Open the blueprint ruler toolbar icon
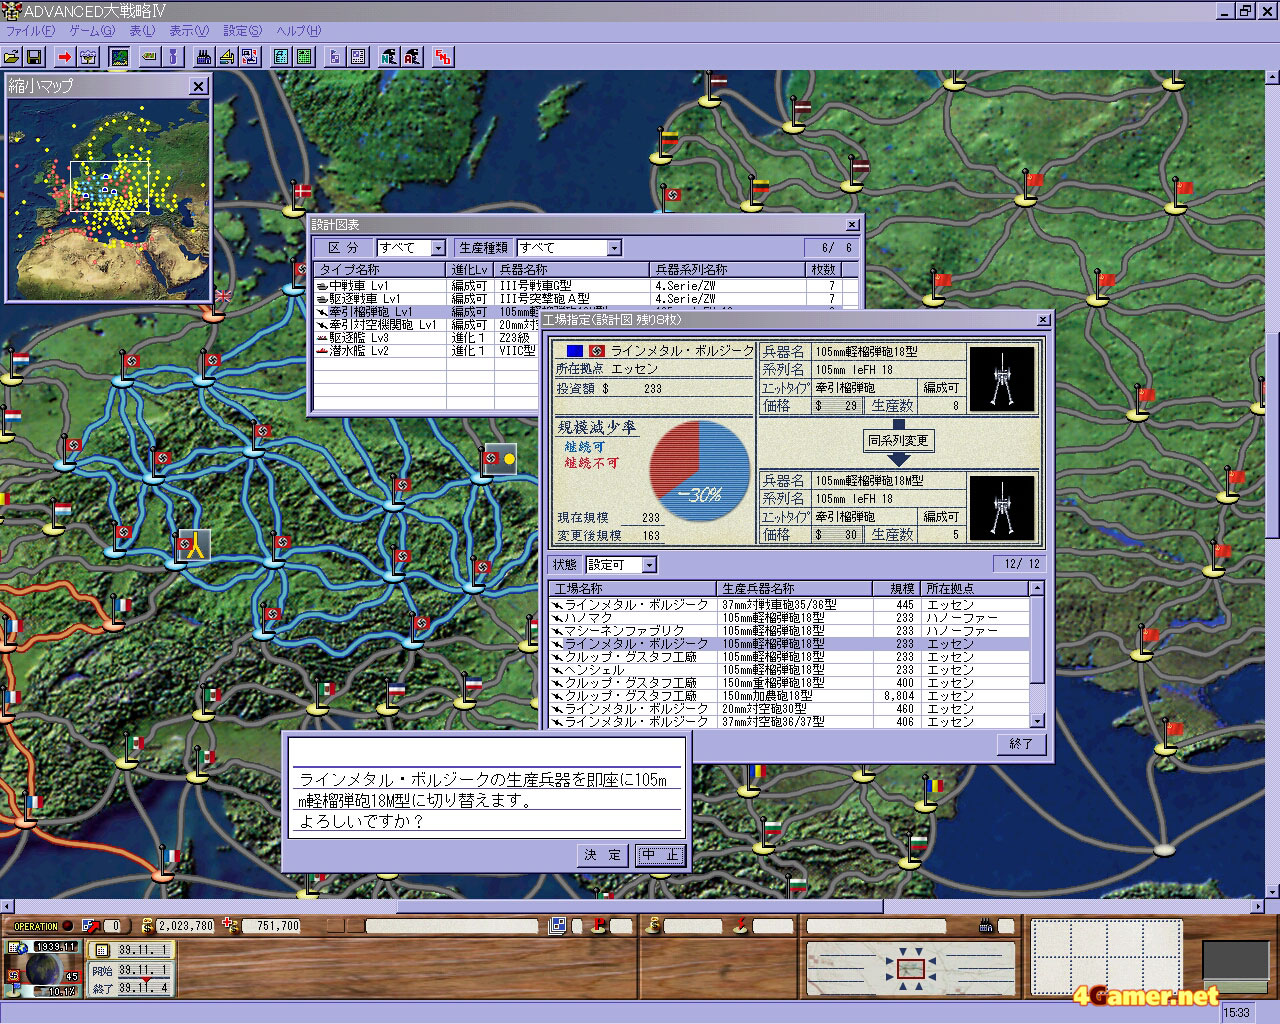The width and height of the screenshot is (1280, 1024). 227,56
